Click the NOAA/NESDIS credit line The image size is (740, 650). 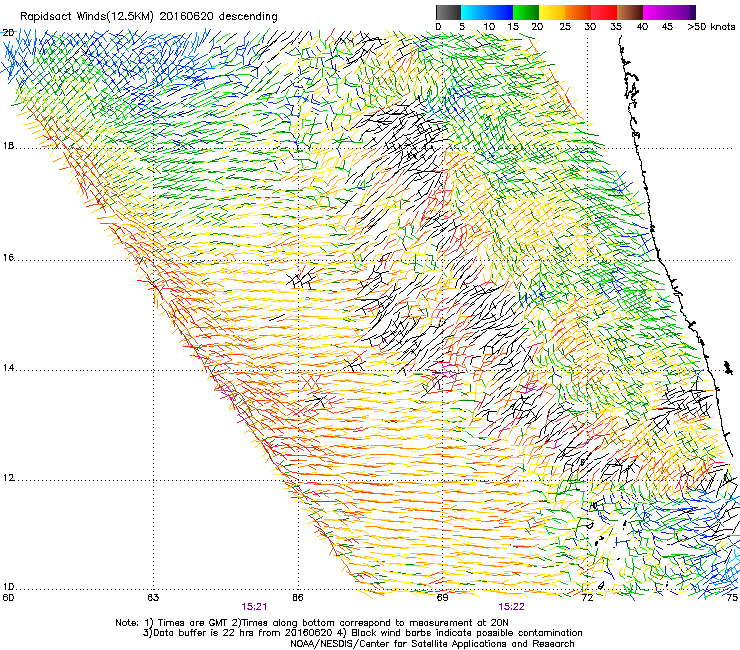432,644
